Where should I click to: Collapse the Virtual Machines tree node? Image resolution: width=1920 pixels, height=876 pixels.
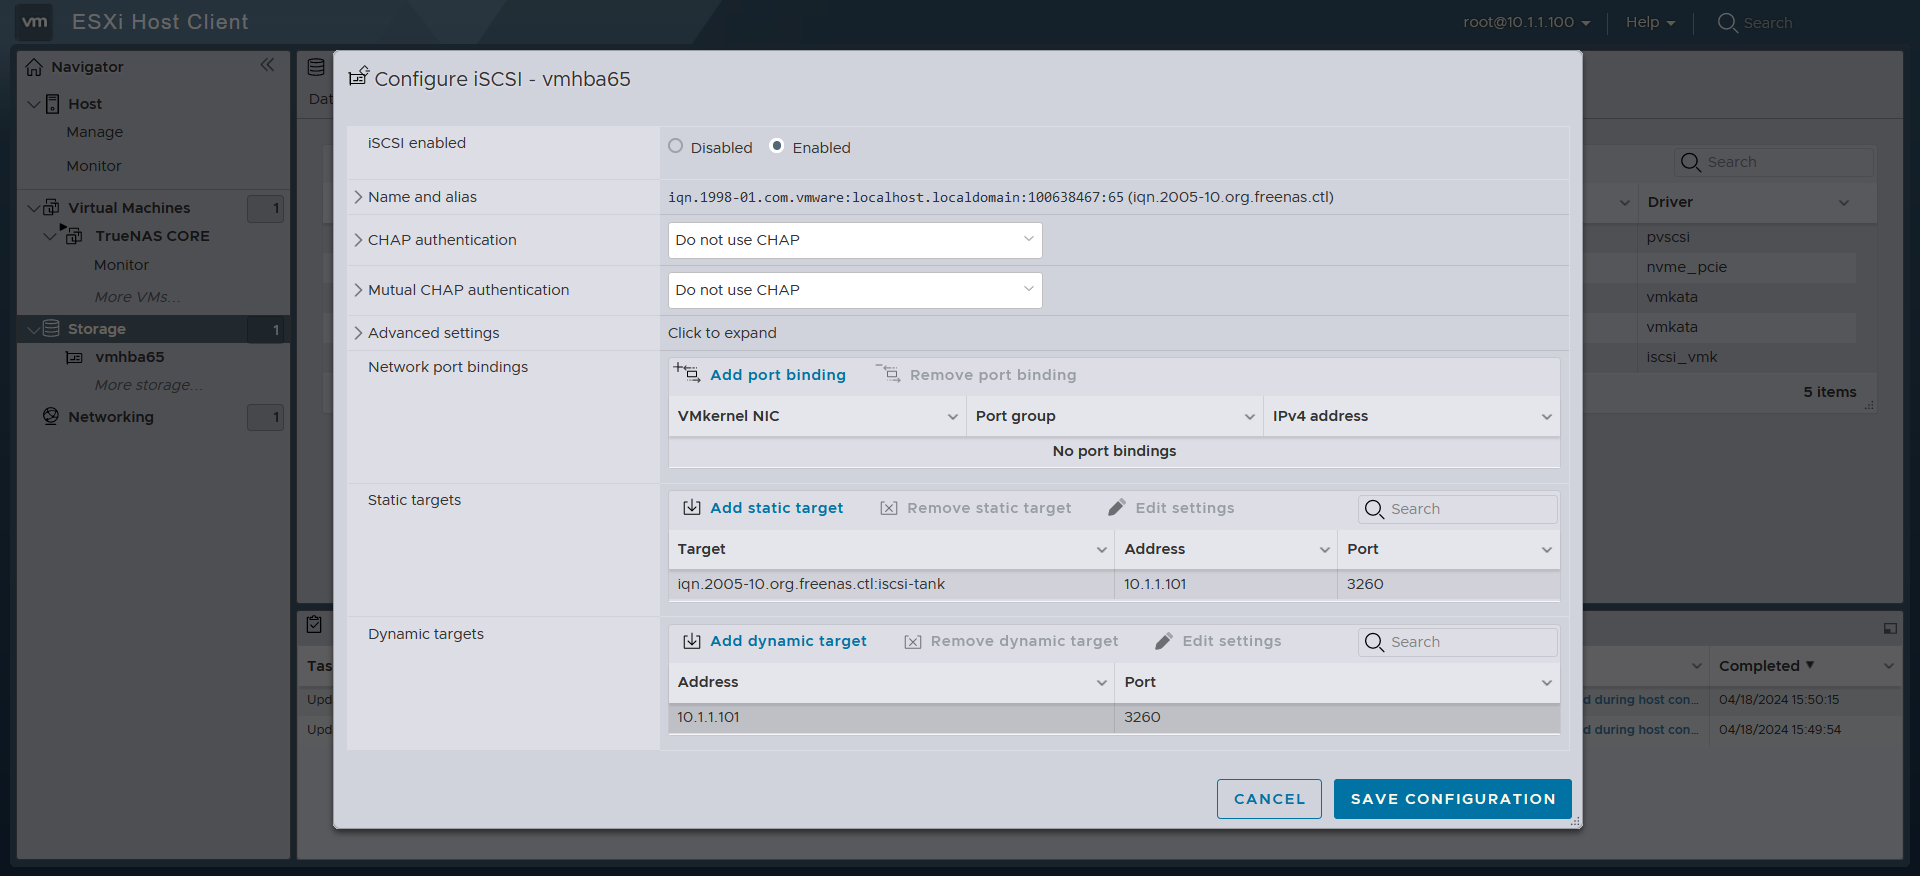pos(34,208)
